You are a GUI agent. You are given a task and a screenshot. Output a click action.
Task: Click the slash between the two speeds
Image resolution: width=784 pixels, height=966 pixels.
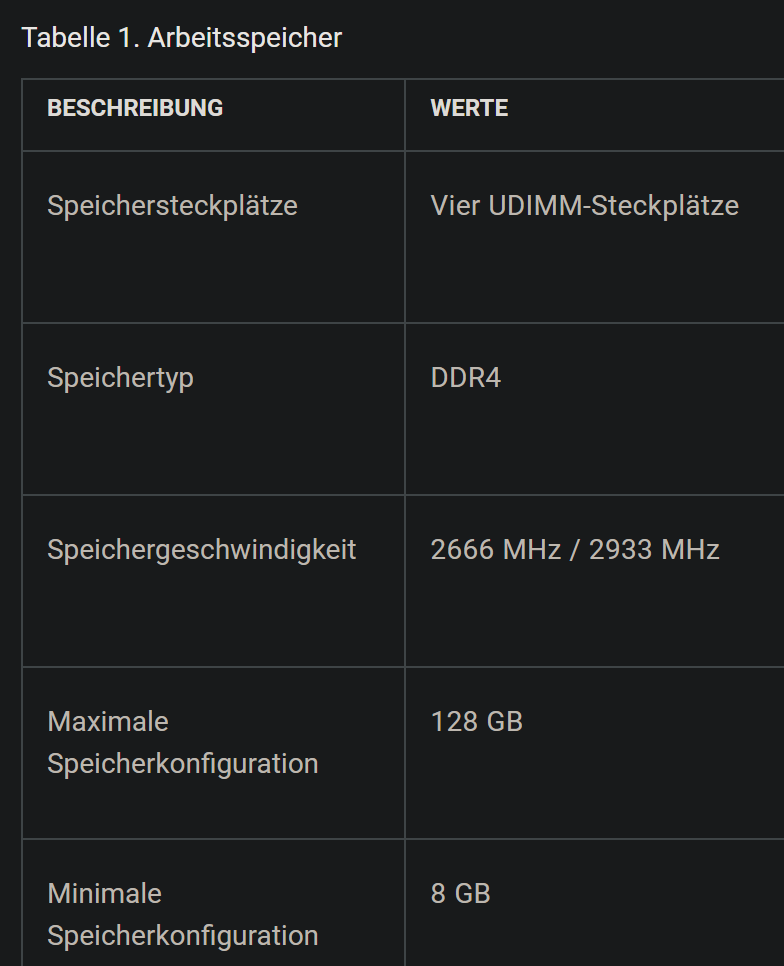pos(575,550)
